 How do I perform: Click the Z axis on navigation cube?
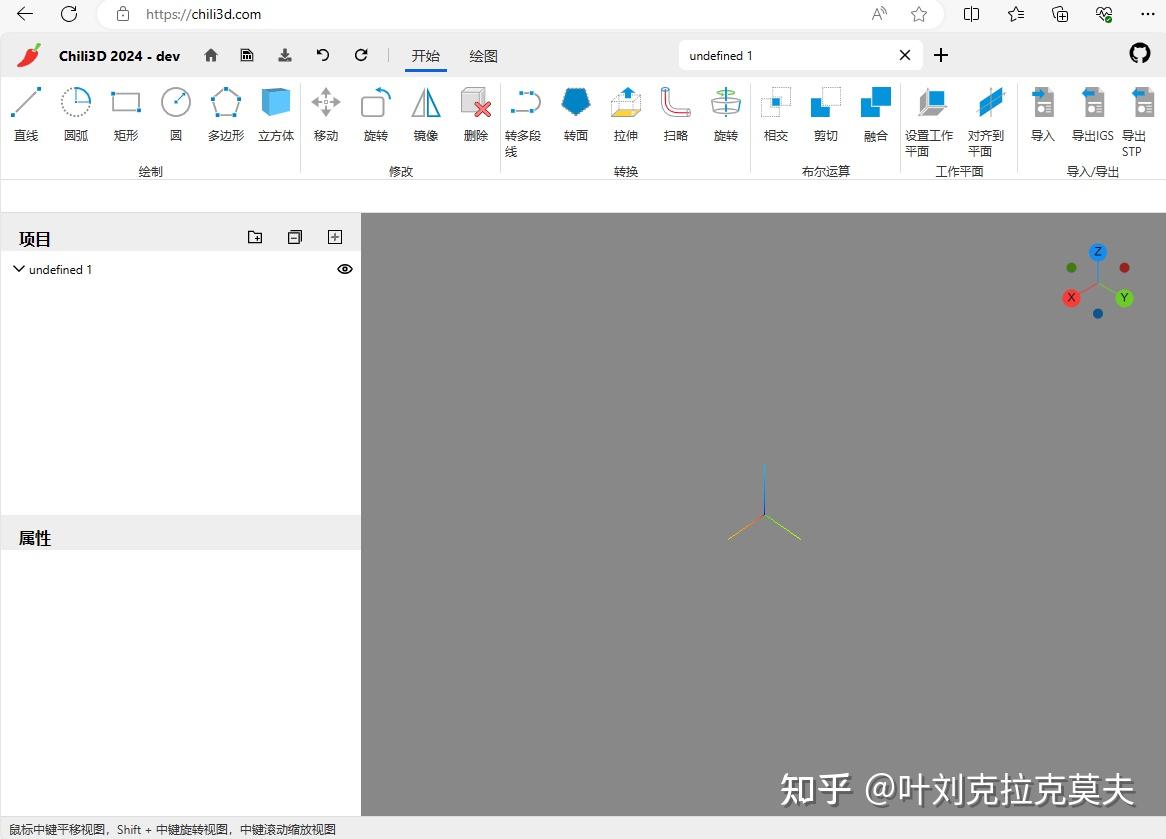pos(1098,251)
